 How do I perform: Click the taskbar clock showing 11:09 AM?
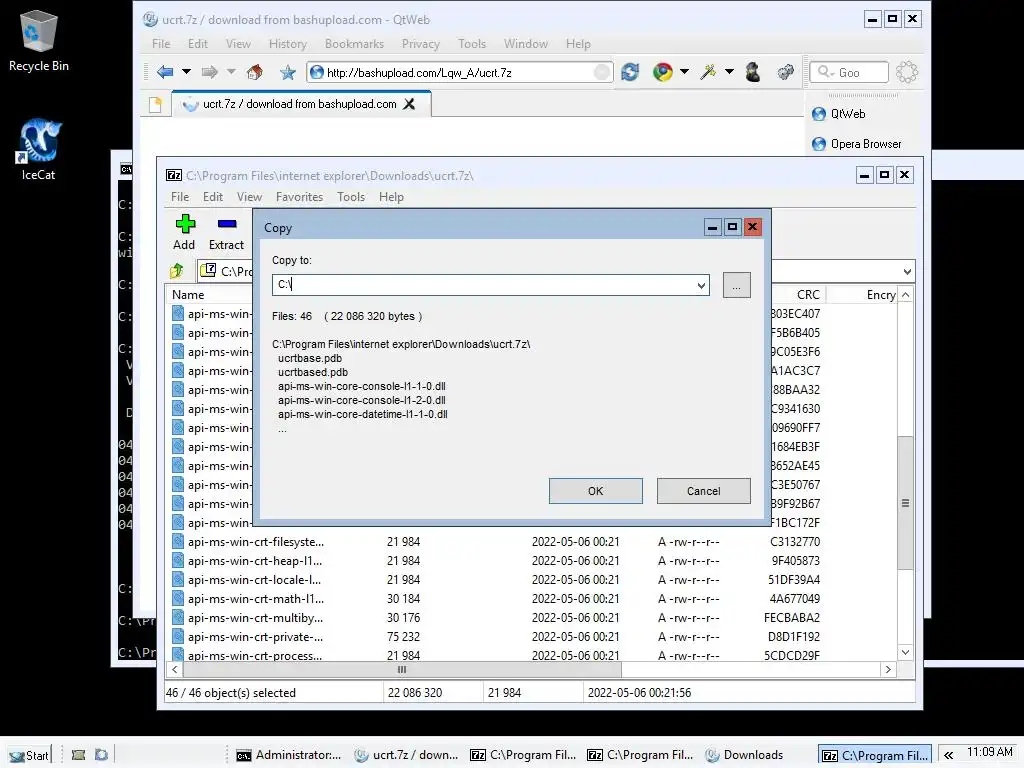click(x=989, y=752)
